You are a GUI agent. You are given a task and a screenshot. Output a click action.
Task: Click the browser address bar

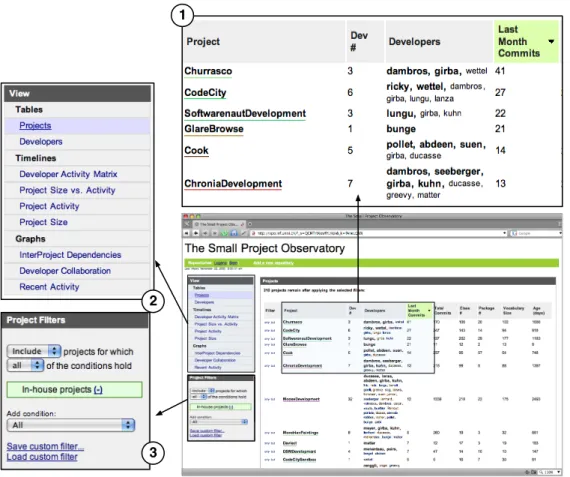pos(378,233)
